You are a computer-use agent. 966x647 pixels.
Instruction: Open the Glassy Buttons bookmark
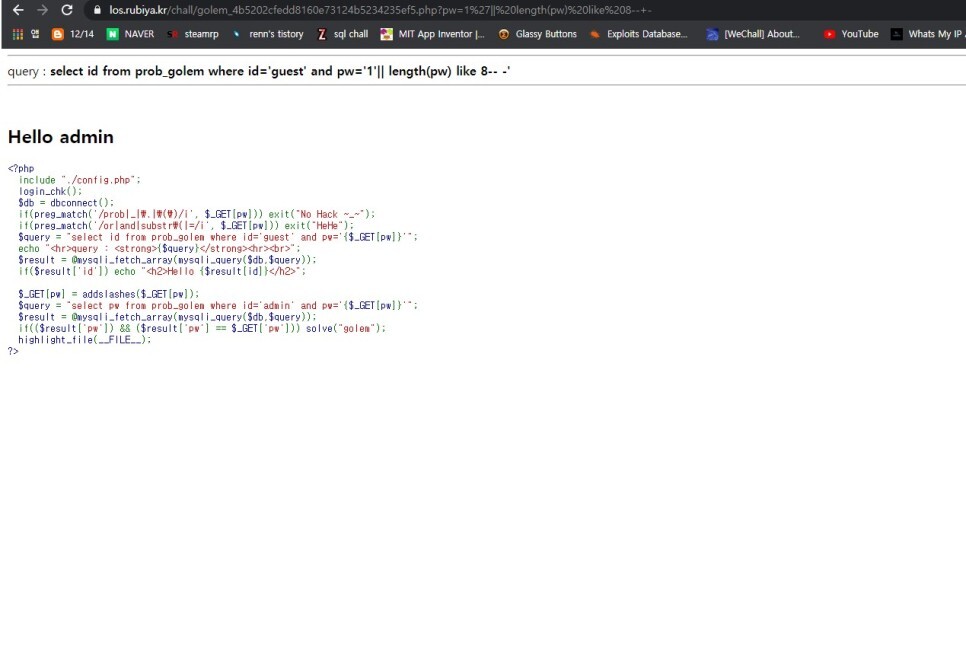(537, 34)
